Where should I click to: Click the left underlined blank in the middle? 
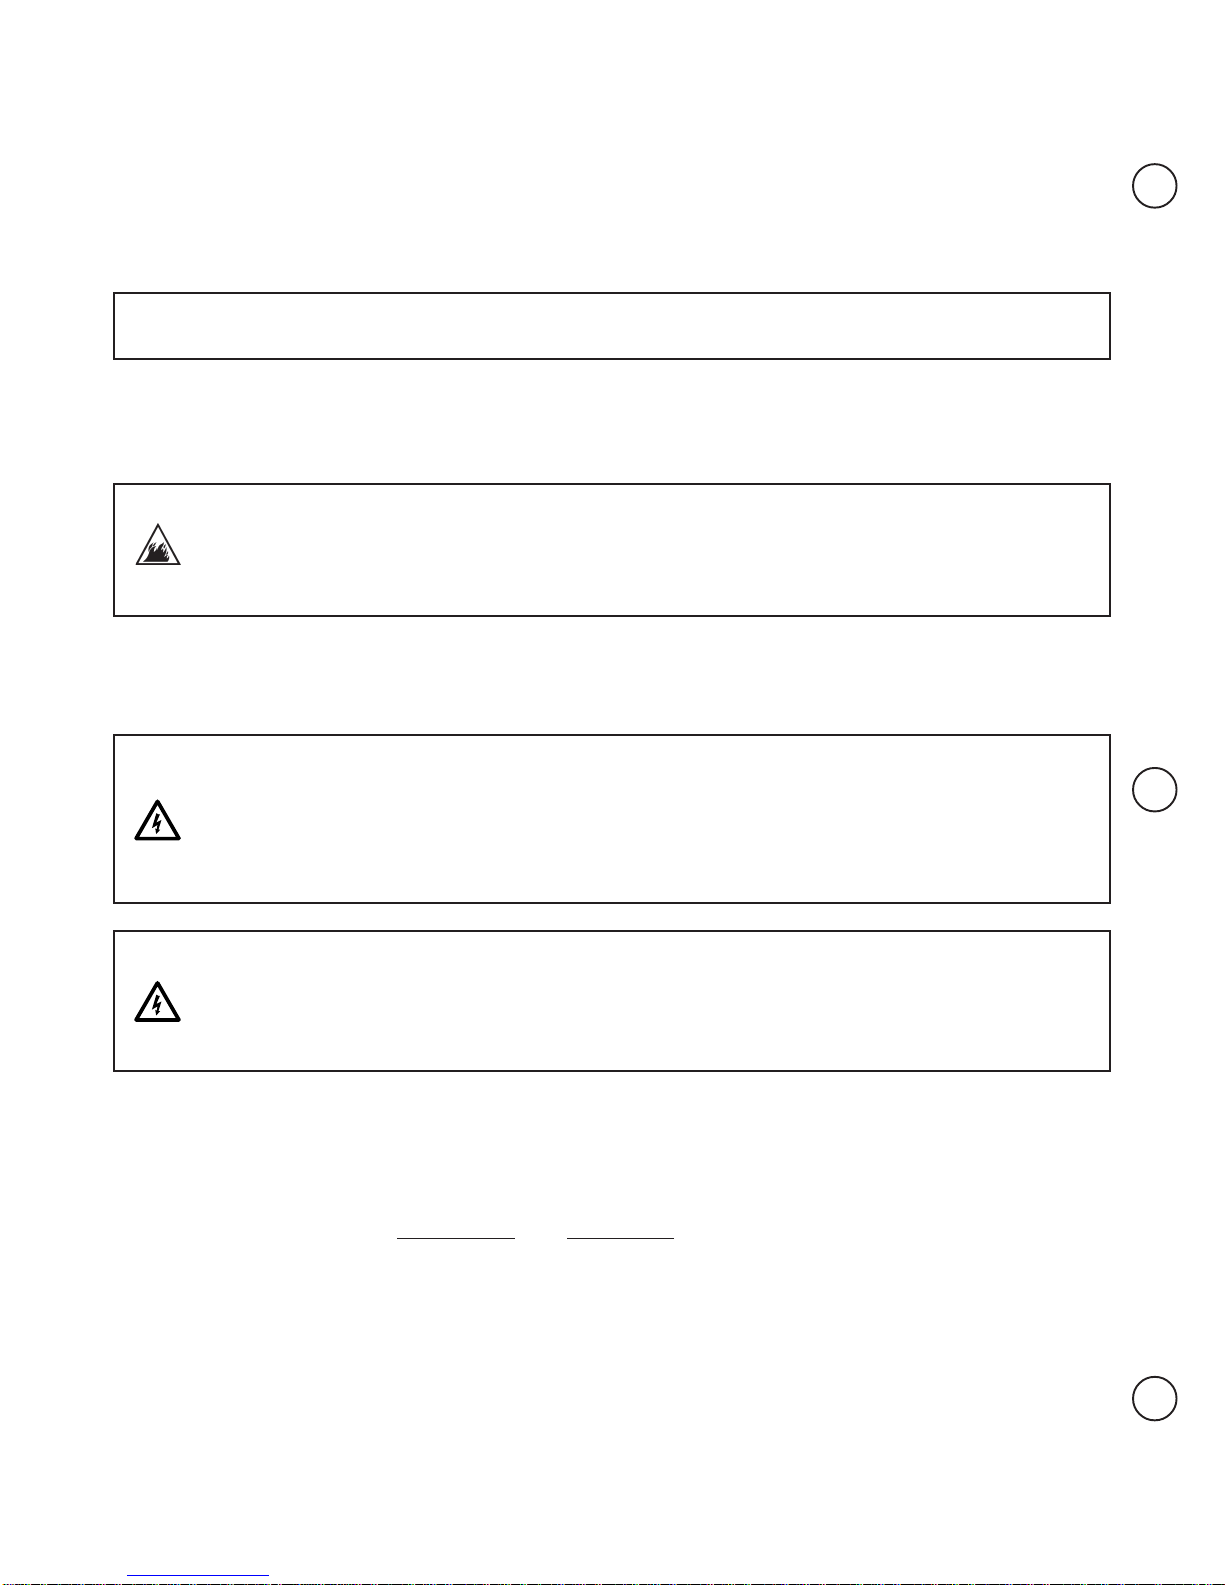pos(456,1238)
